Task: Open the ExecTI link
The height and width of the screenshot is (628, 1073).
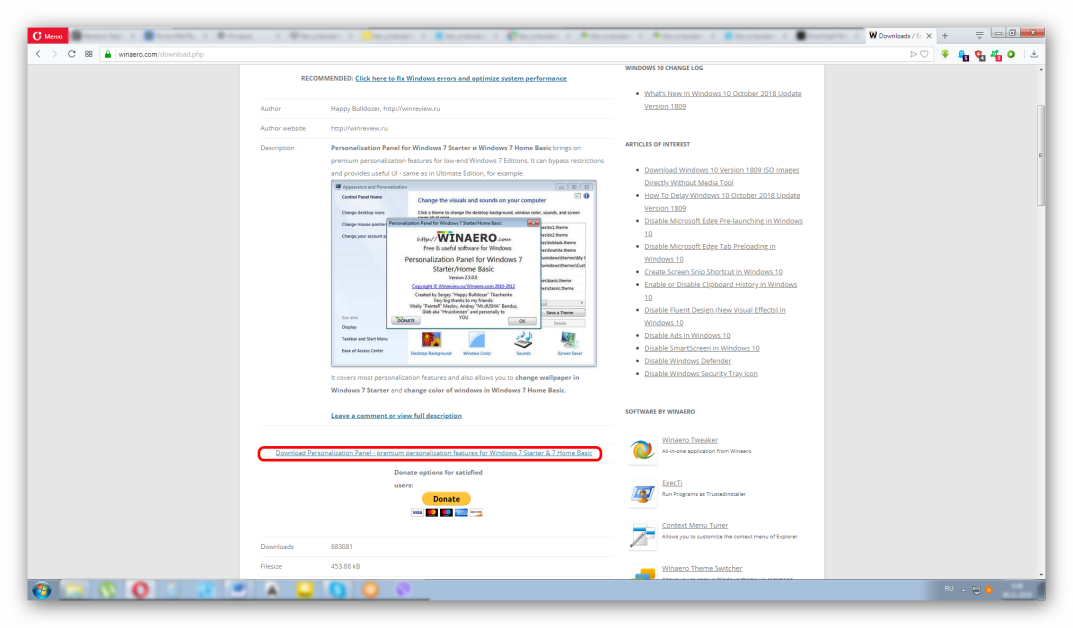Action: [672, 483]
